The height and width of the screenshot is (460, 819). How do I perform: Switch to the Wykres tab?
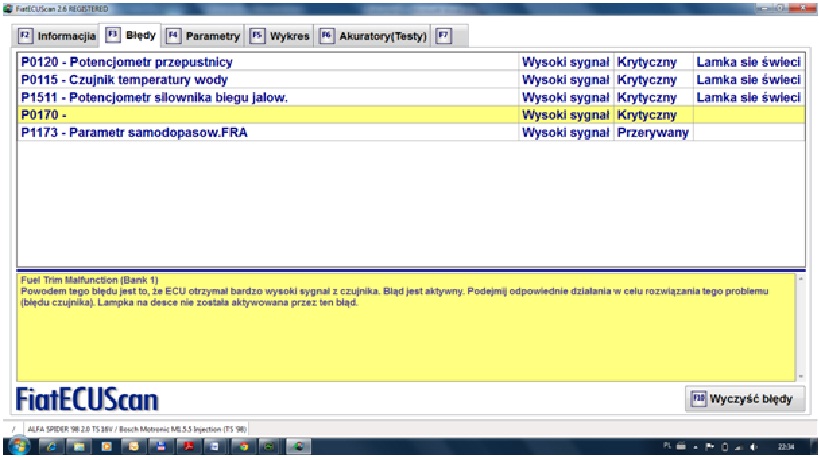coord(280,36)
